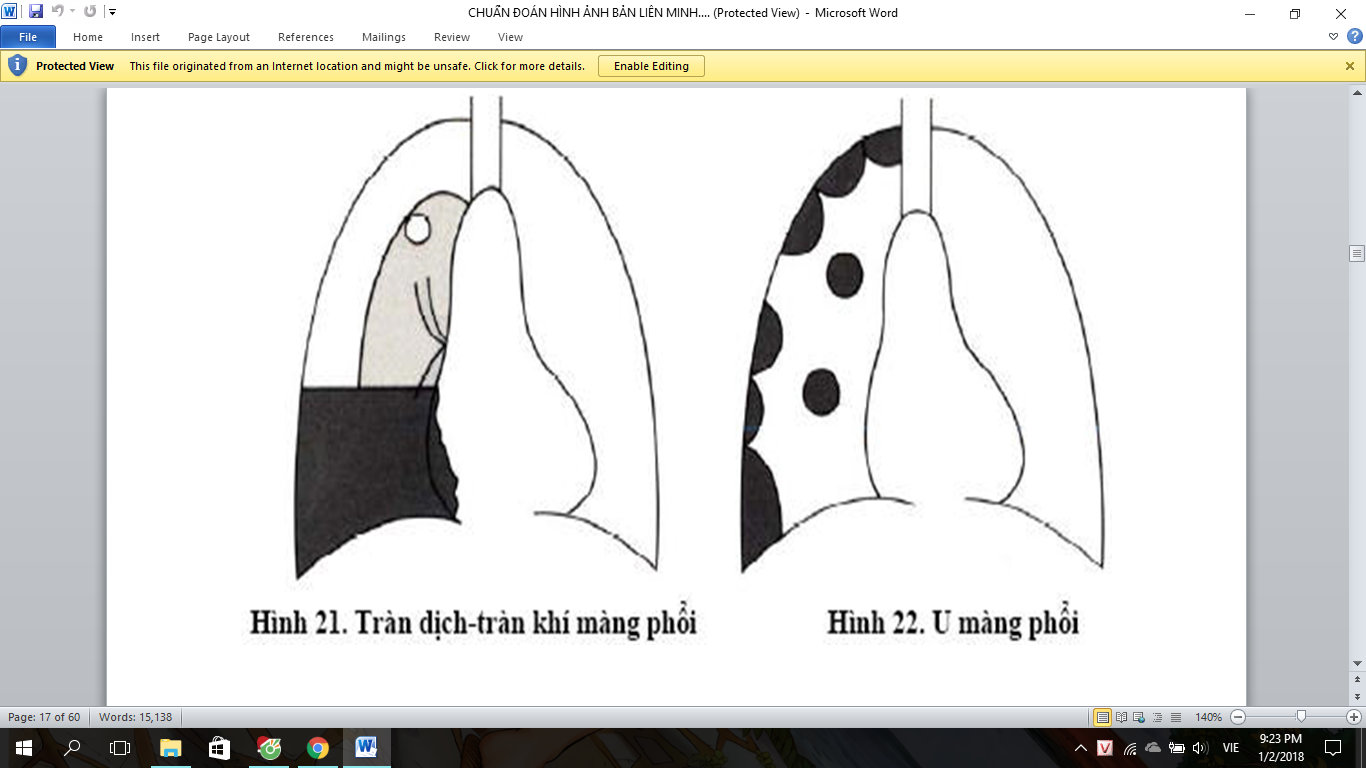Viewport: 1366px width, 768px height.
Task: Click the Hình 22 pleural tumor lung diagram
Action: point(923,336)
